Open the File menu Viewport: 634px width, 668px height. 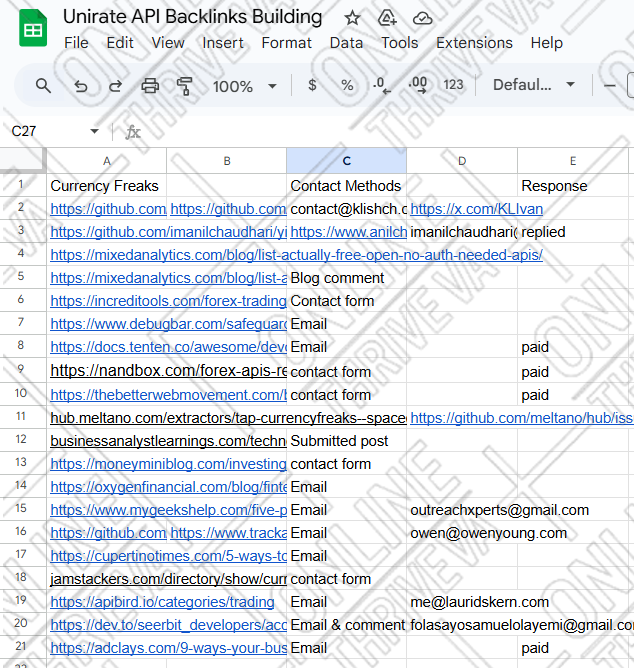76,43
